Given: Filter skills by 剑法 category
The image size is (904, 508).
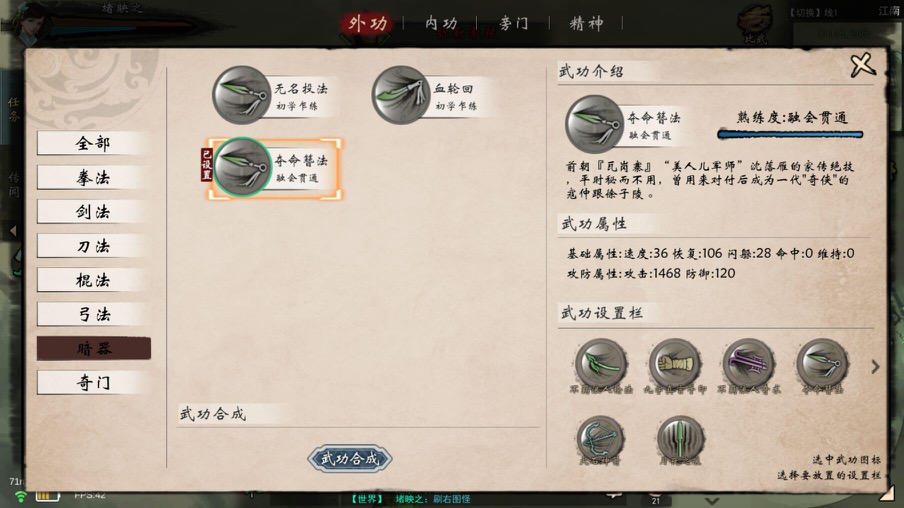Looking at the screenshot, I should (93, 212).
